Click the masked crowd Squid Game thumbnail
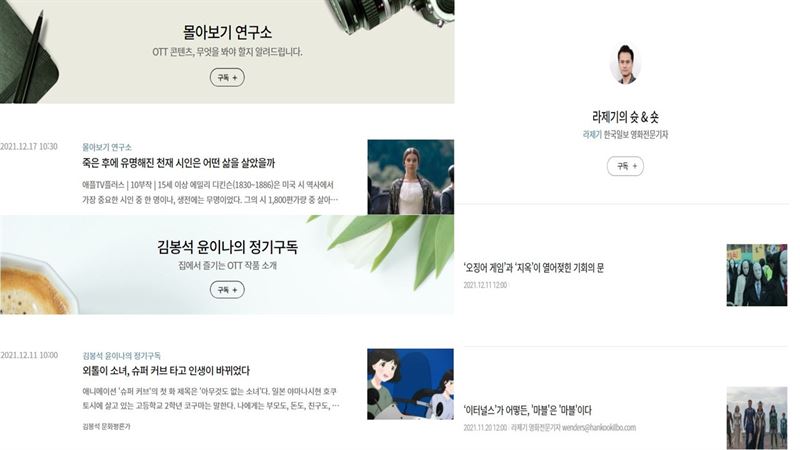 coord(757,275)
